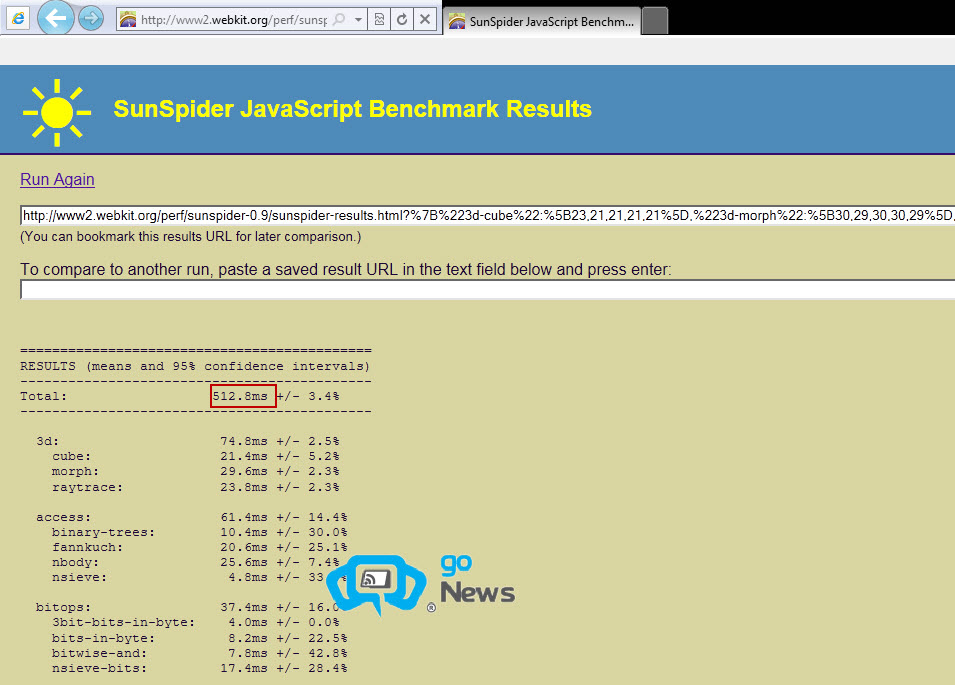Click the RESULTS means and 95% confidence line
This screenshot has width=955, height=685.
click(x=195, y=366)
